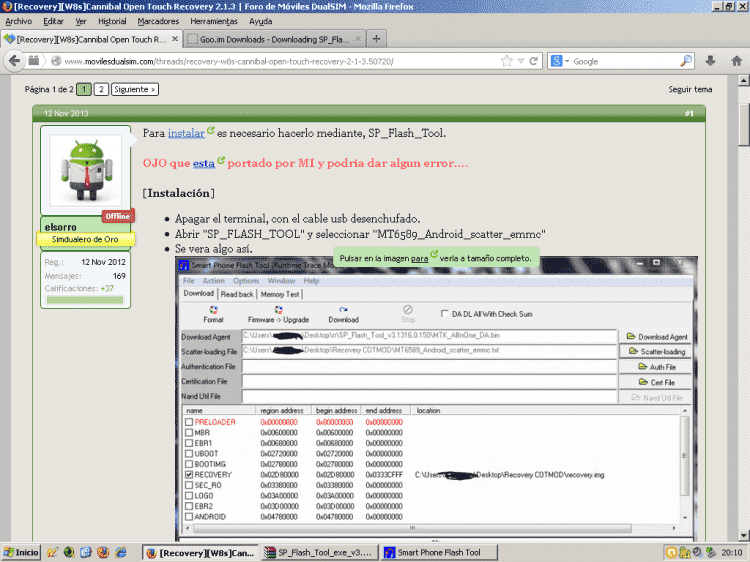Click Scatter-loading button in Flash Tool screenshot
Image resolution: width=750 pixels, height=562 pixels.
655,352
